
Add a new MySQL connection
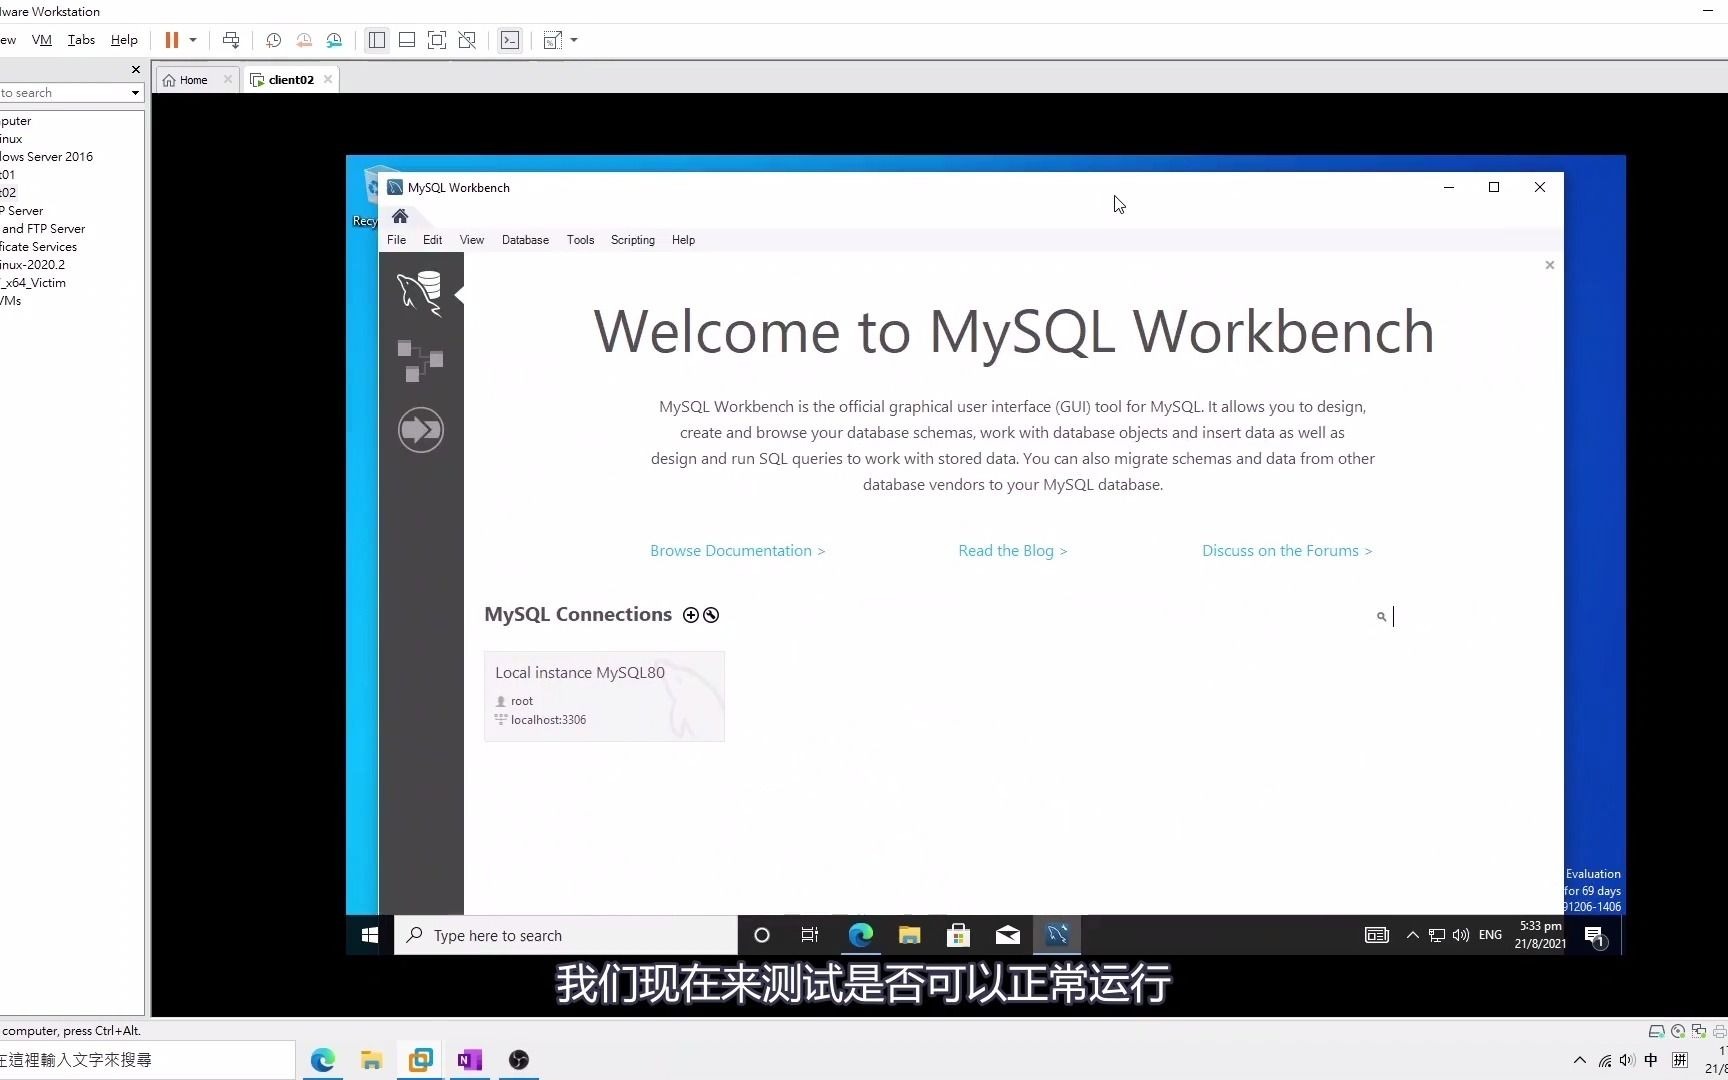tap(691, 615)
